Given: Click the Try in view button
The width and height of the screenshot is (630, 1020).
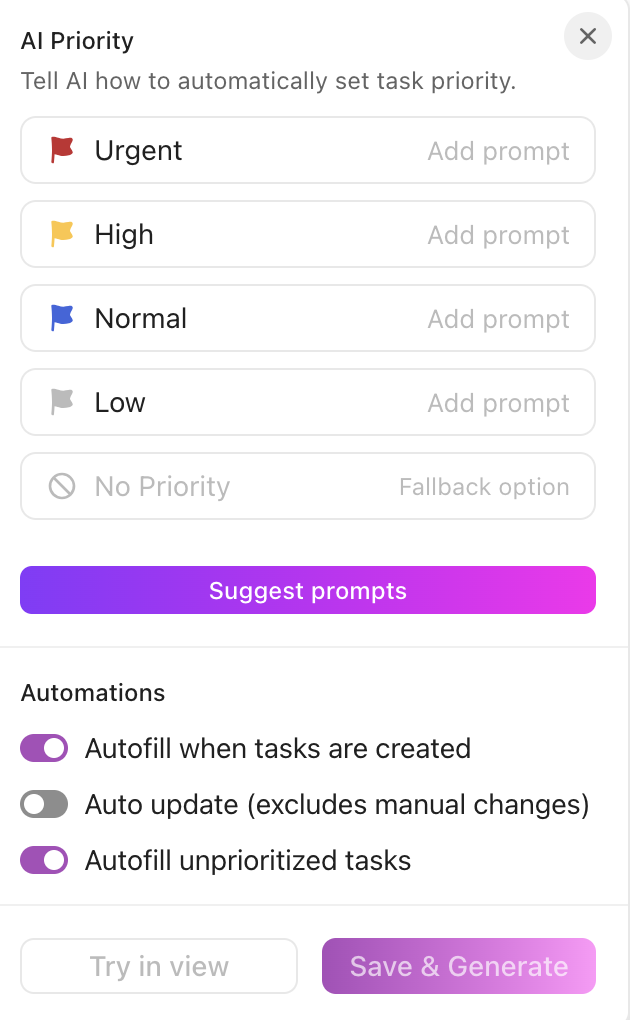Looking at the screenshot, I should [x=158, y=966].
